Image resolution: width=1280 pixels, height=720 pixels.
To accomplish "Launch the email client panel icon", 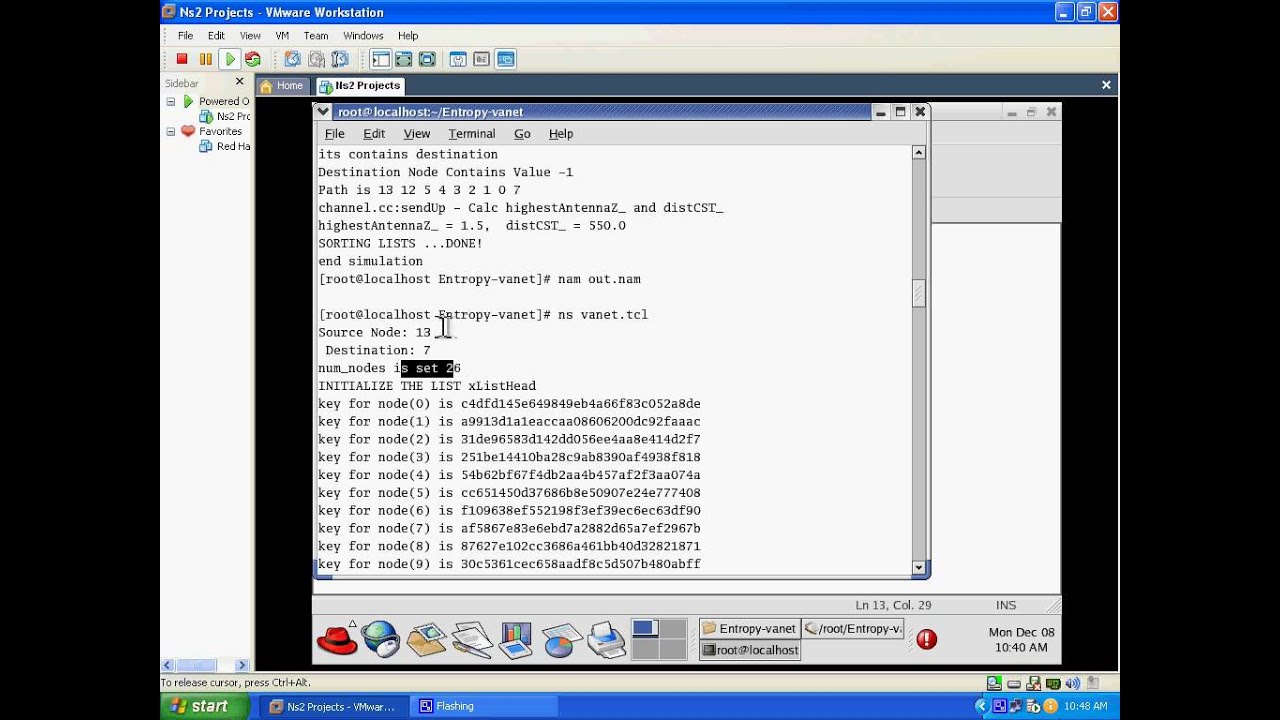I will pyautogui.click(x=426, y=638).
